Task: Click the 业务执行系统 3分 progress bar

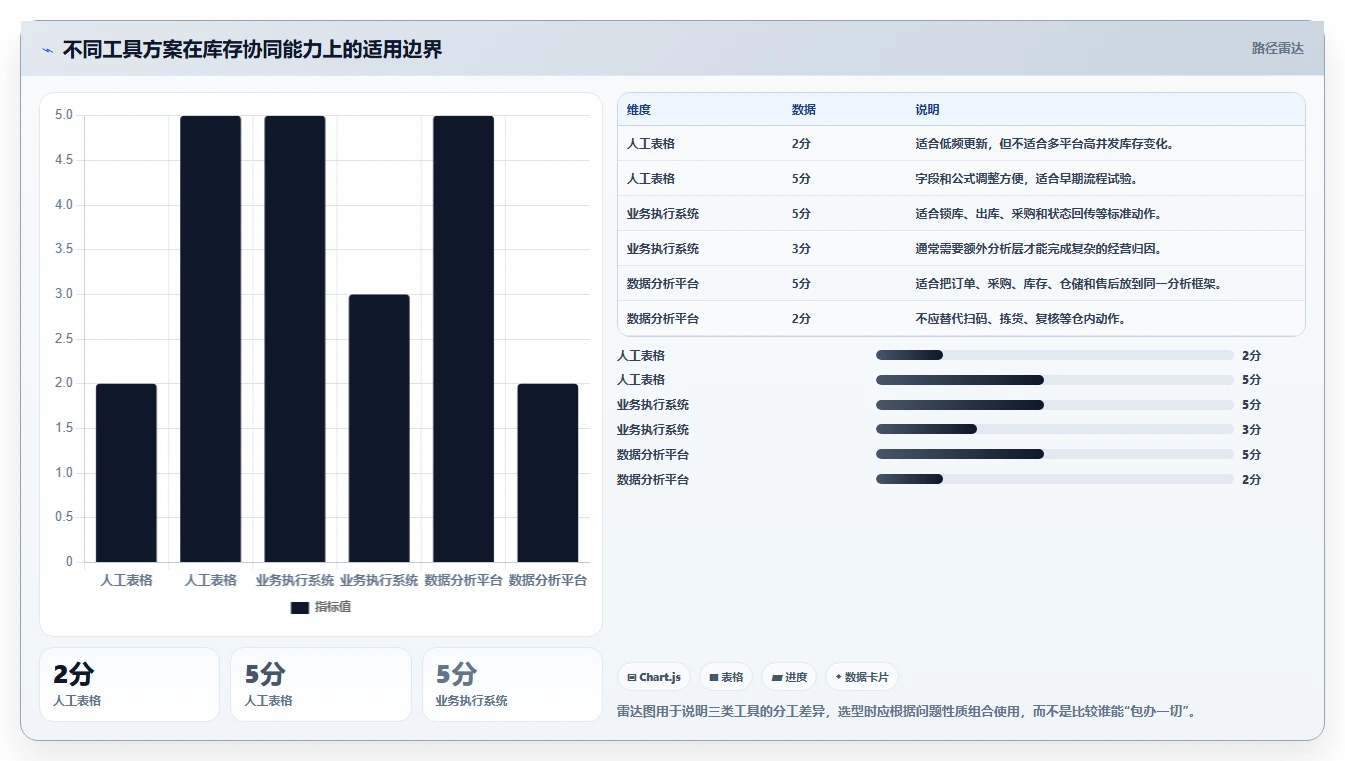Action: [x=1055, y=430]
